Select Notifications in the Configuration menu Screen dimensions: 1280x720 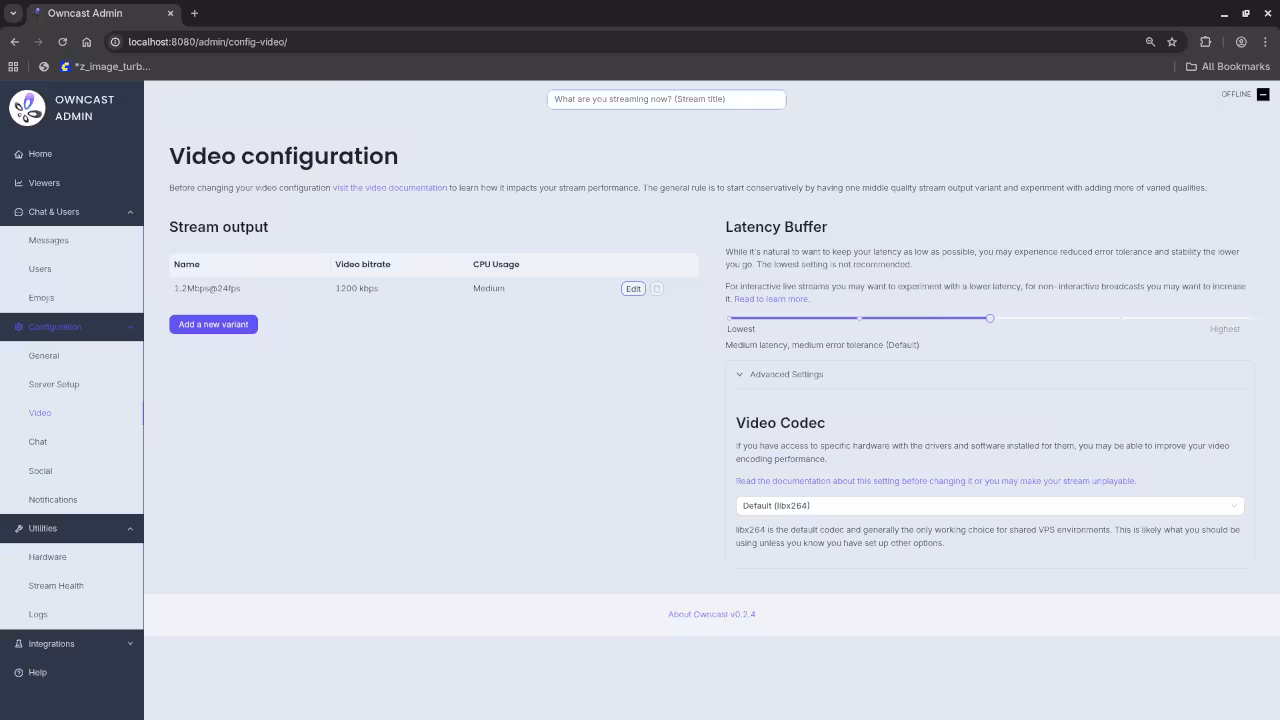tap(52, 499)
